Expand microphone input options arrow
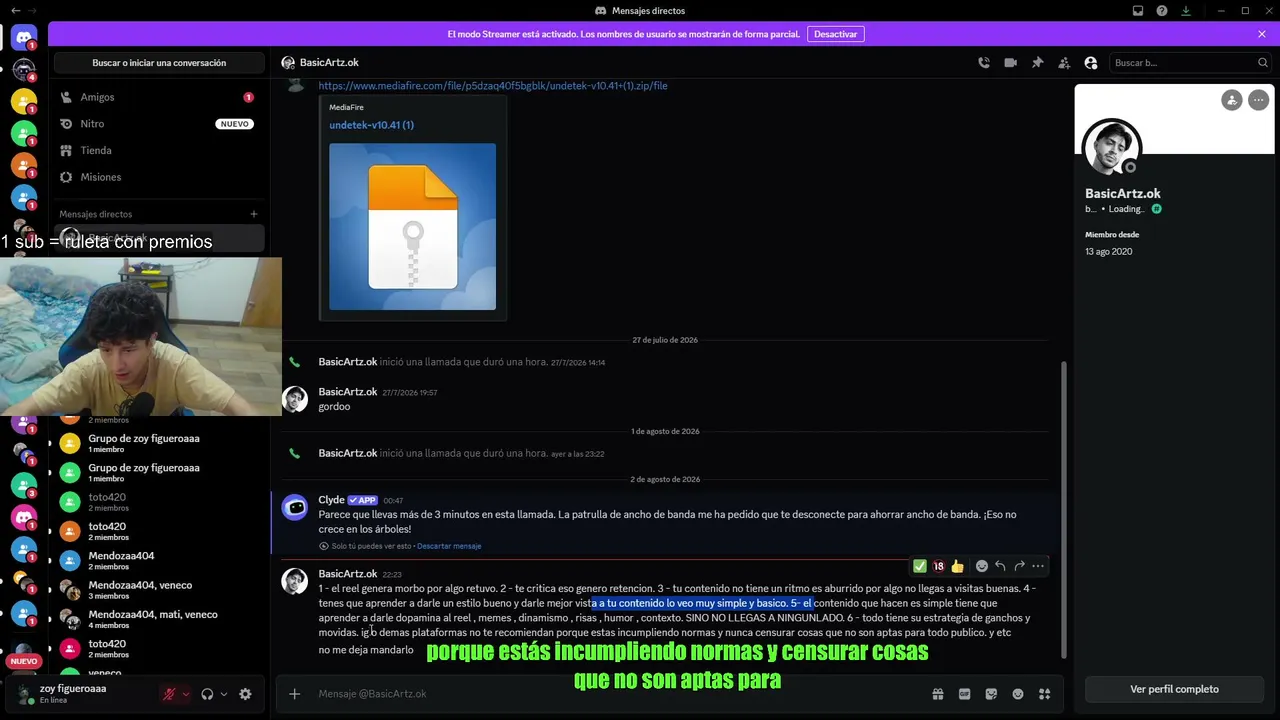The width and height of the screenshot is (1280, 720). (x=185, y=694)
